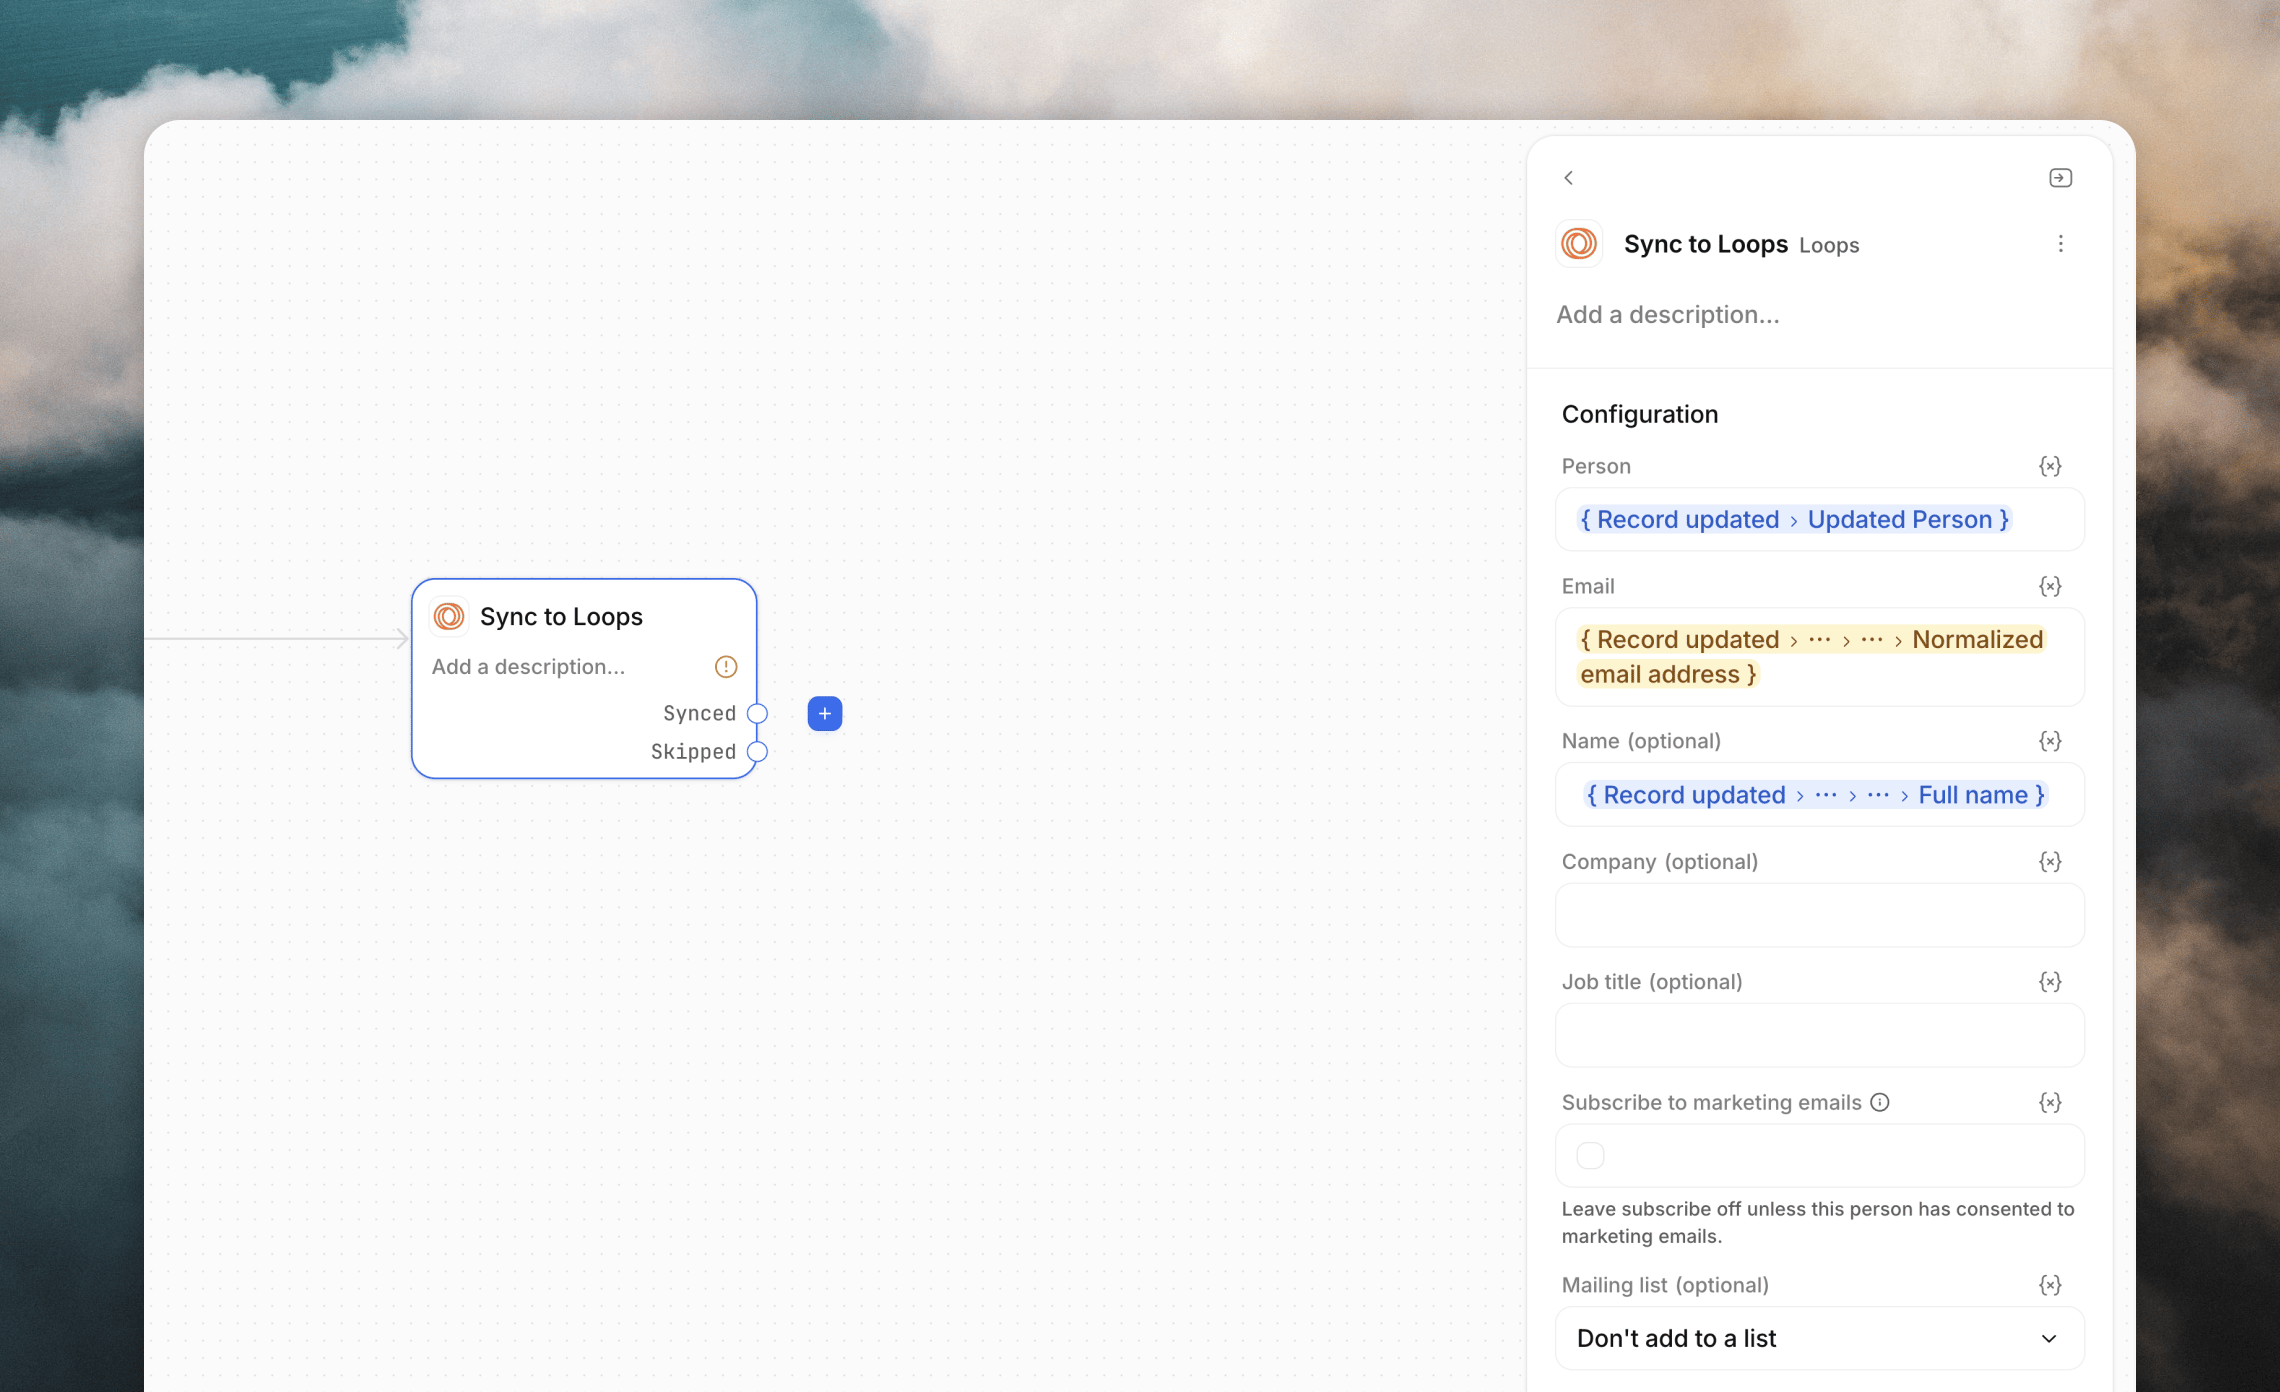The height and width of the screenshot is (1392, 2280).
Task: Click the Job title (optional) input field
Action: (x=1820, y=1035)
